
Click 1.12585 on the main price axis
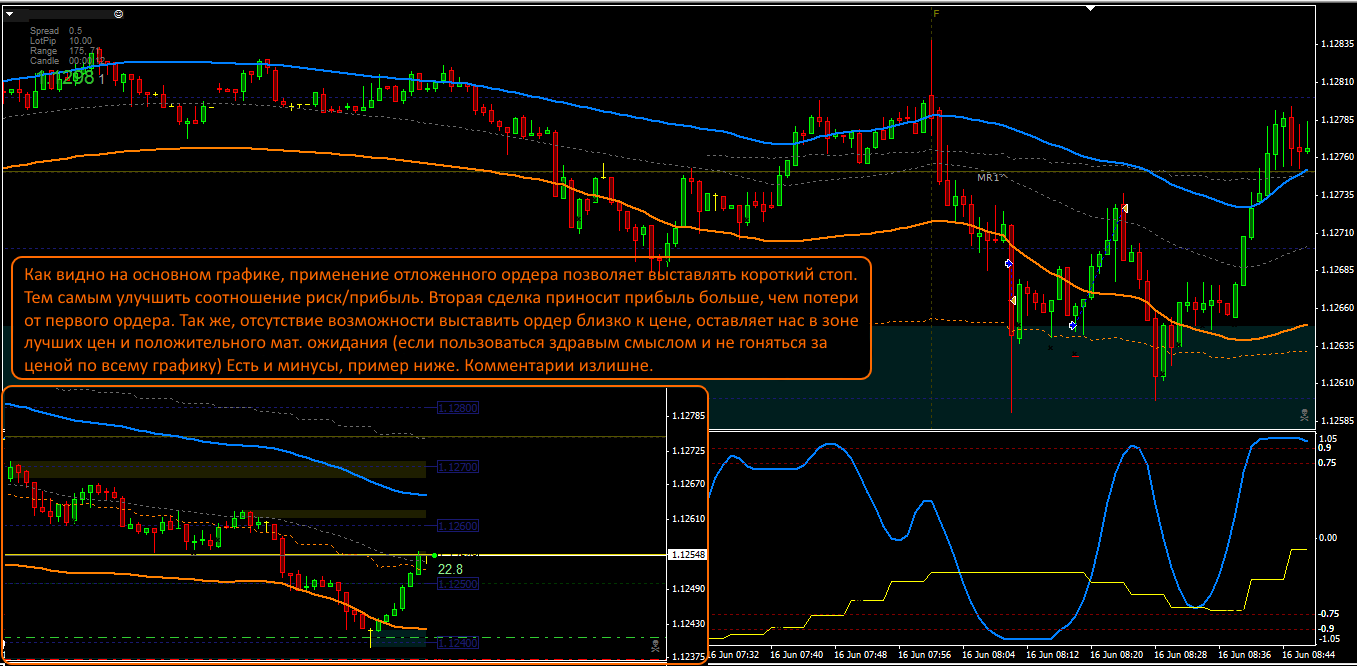(x=1337, y=421)
